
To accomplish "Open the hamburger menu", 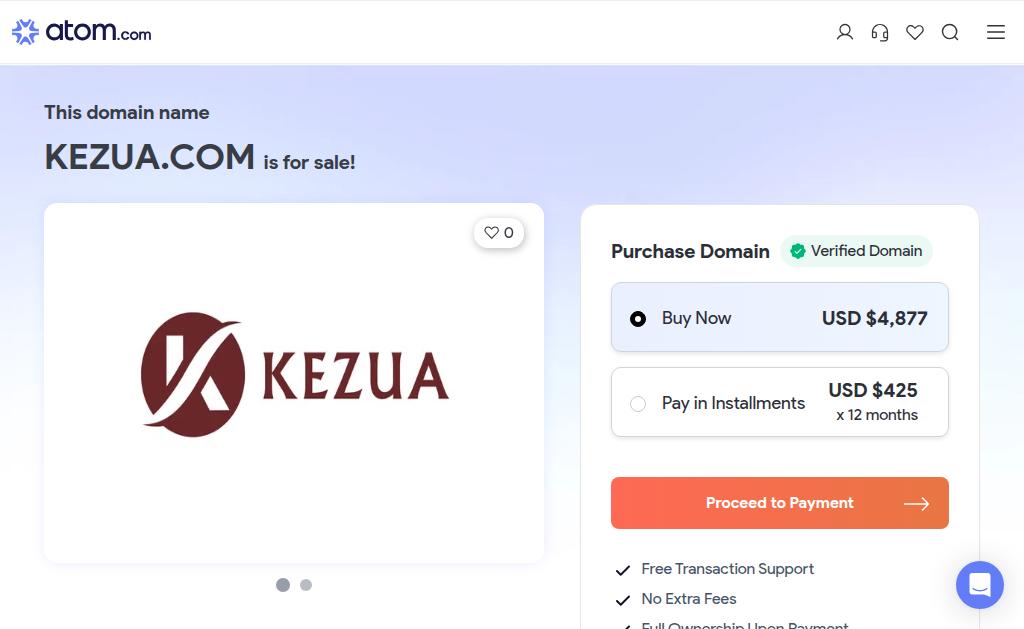I will coord(996,33).
